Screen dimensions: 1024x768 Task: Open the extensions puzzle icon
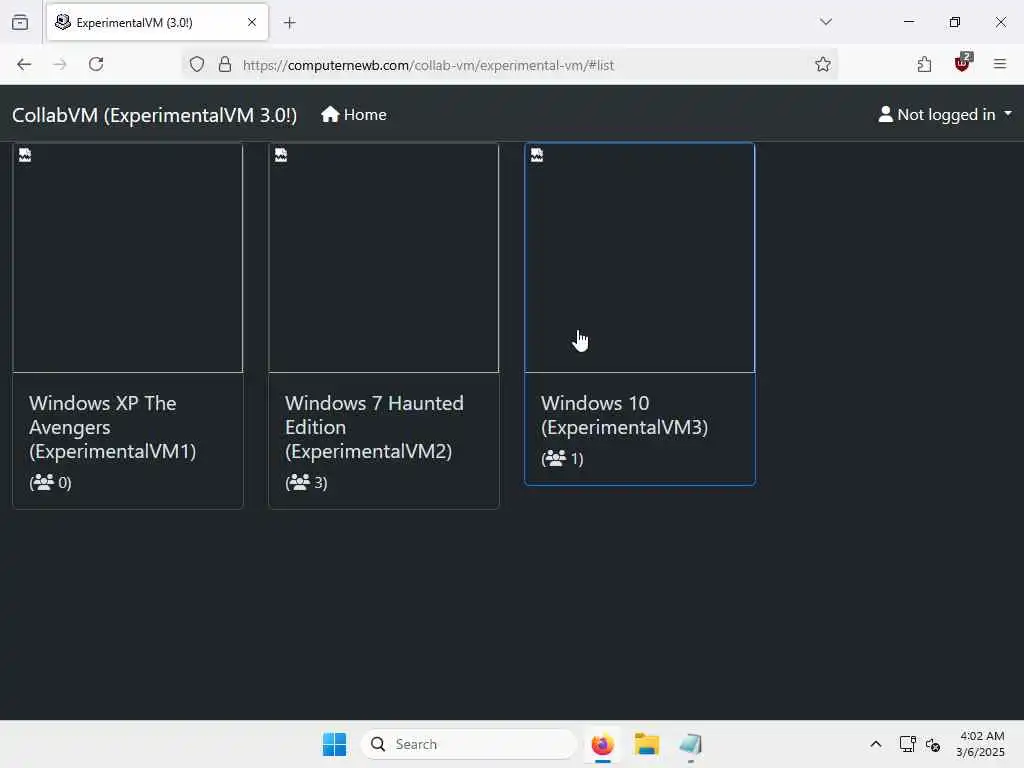(x=924, y=65)
